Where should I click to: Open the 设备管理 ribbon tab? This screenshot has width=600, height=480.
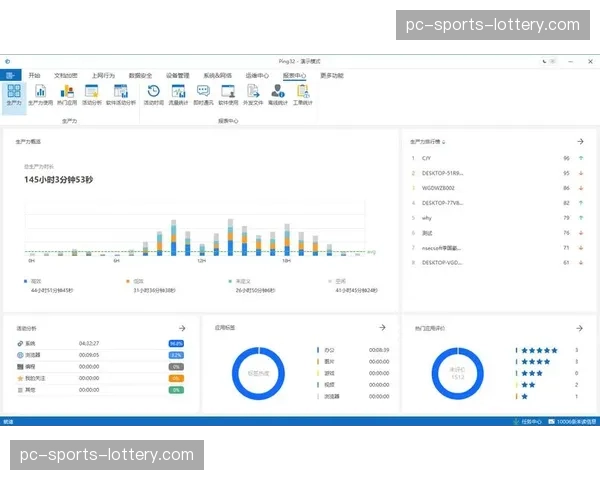pyautogui.click(x=177, y=75)
